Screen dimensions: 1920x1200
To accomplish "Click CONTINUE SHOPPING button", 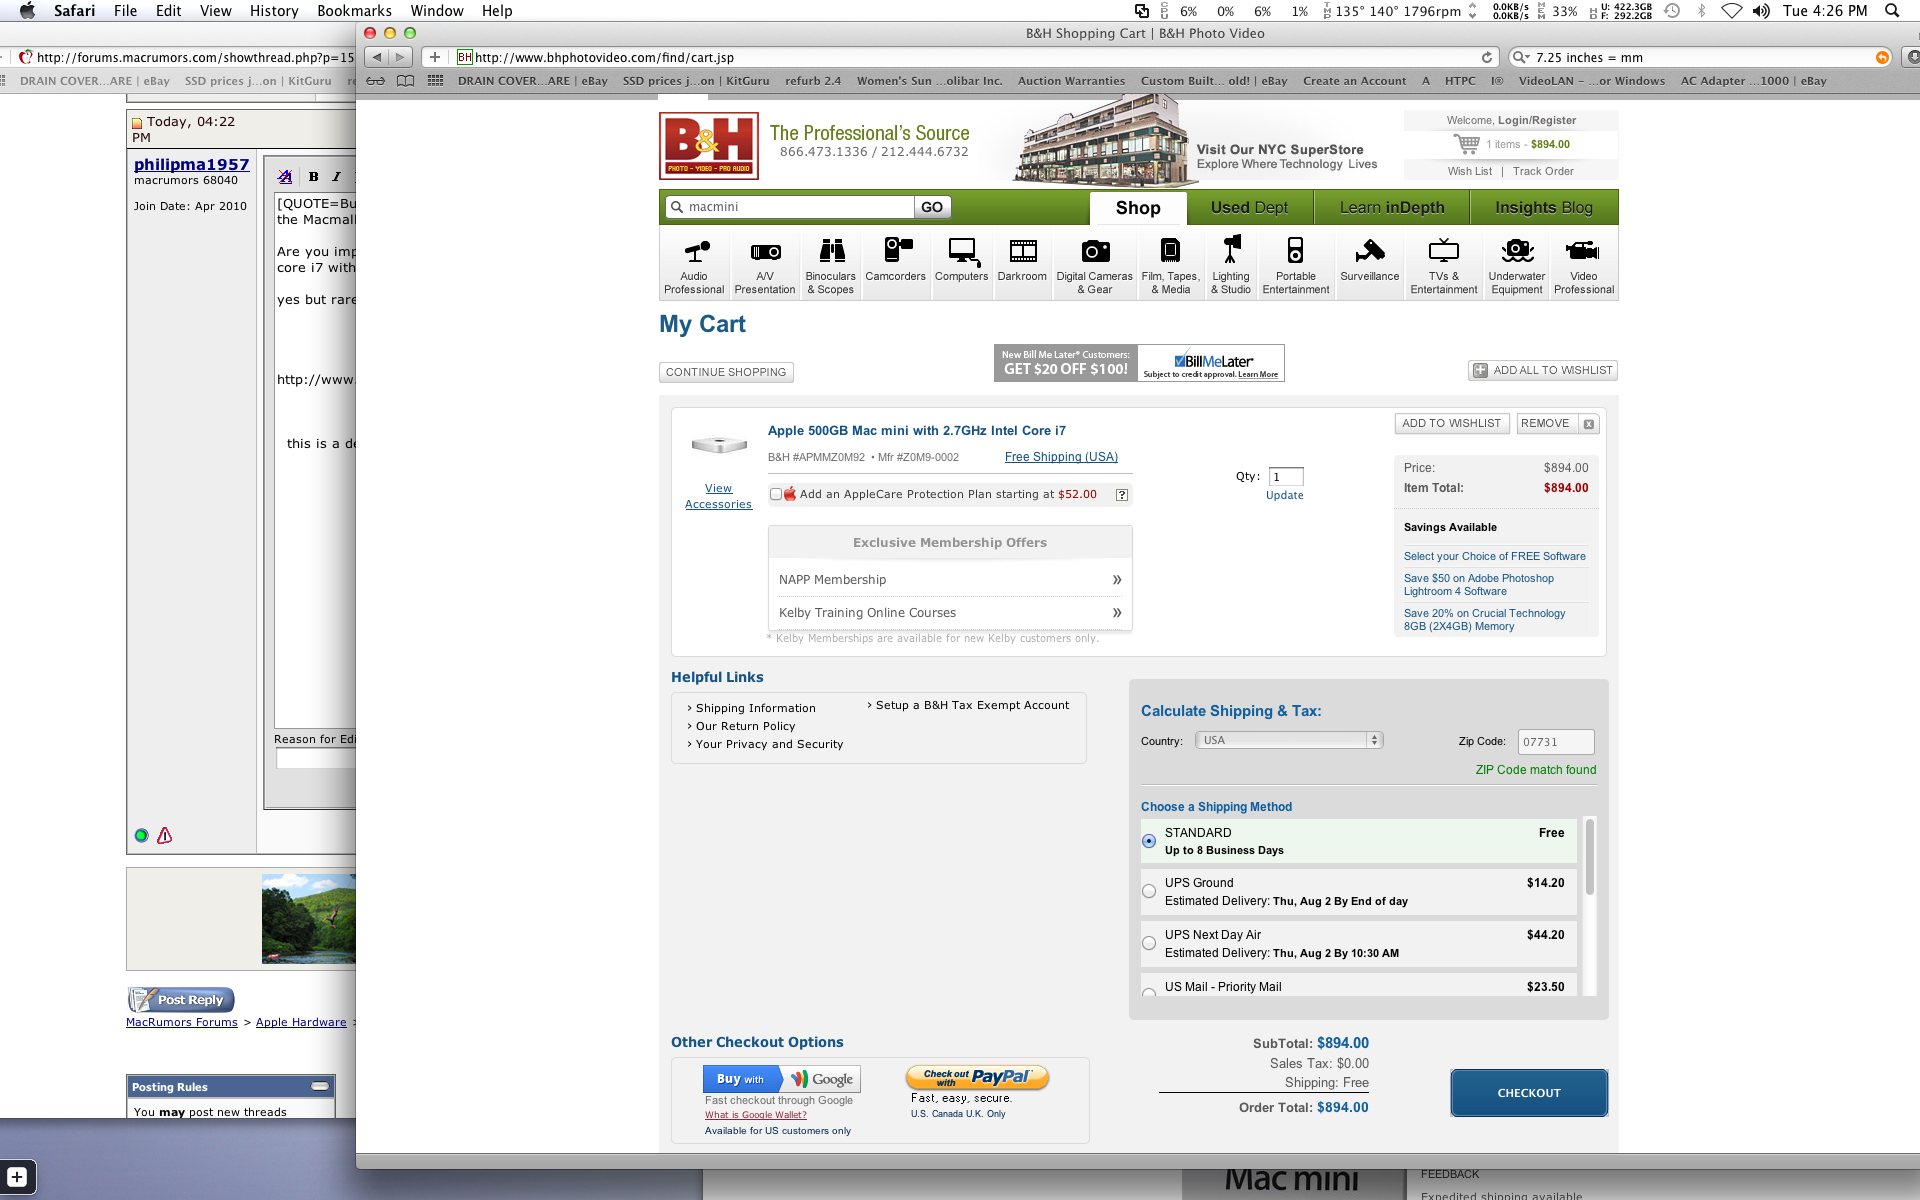I will coord(726,372).
